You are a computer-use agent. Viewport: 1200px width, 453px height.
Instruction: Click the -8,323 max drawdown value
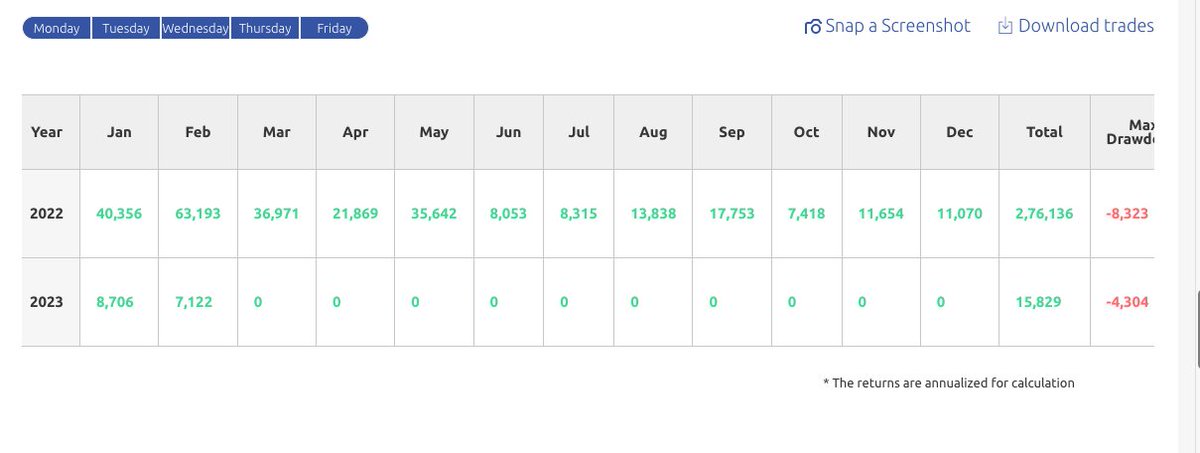(1129, 214)
